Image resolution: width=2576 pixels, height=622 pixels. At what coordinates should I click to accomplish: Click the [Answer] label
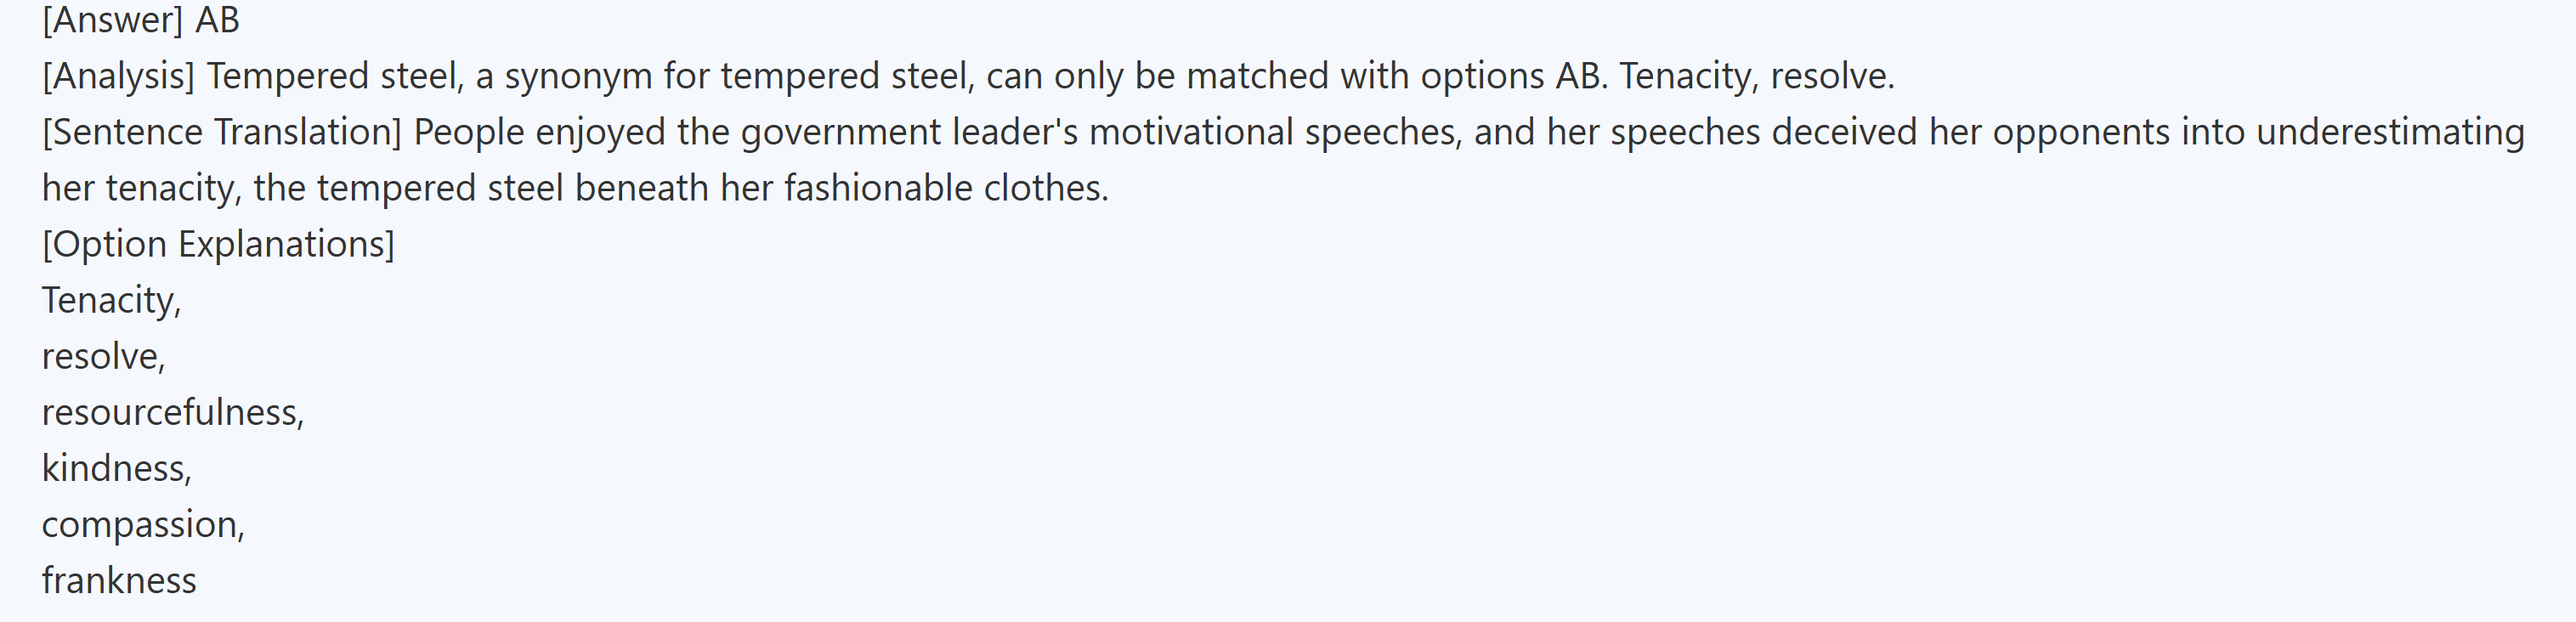tap(112, 20)
